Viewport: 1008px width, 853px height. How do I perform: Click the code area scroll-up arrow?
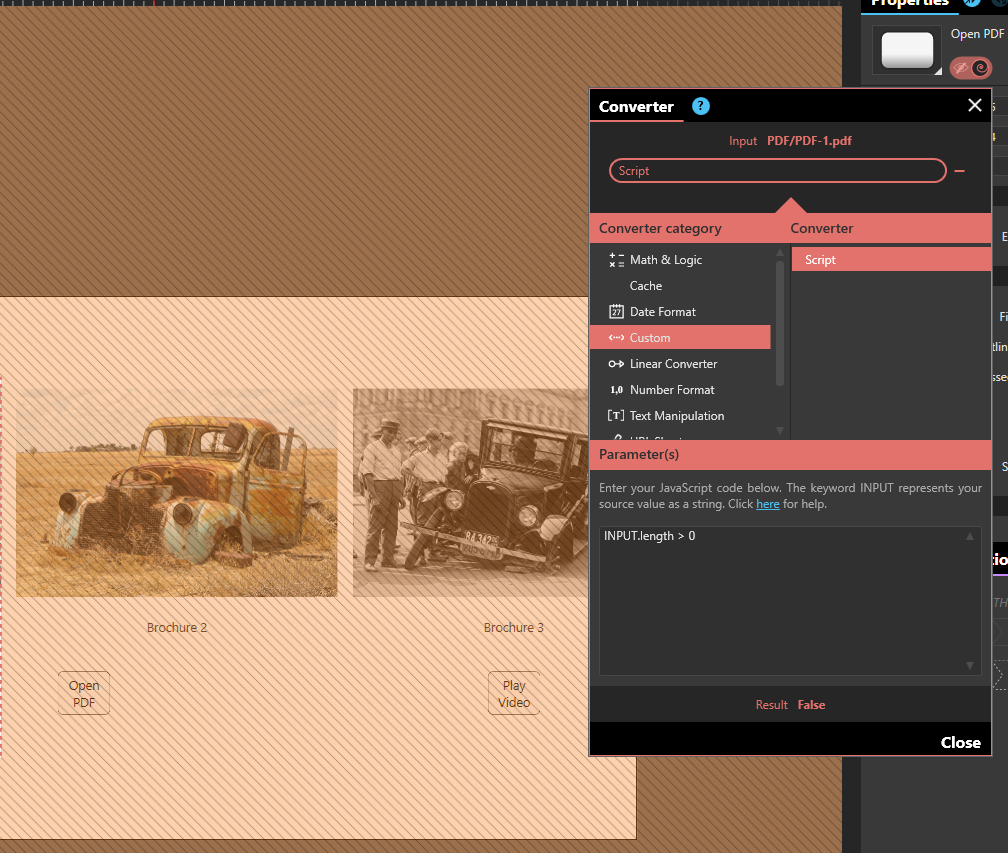[x=970, y=536]
